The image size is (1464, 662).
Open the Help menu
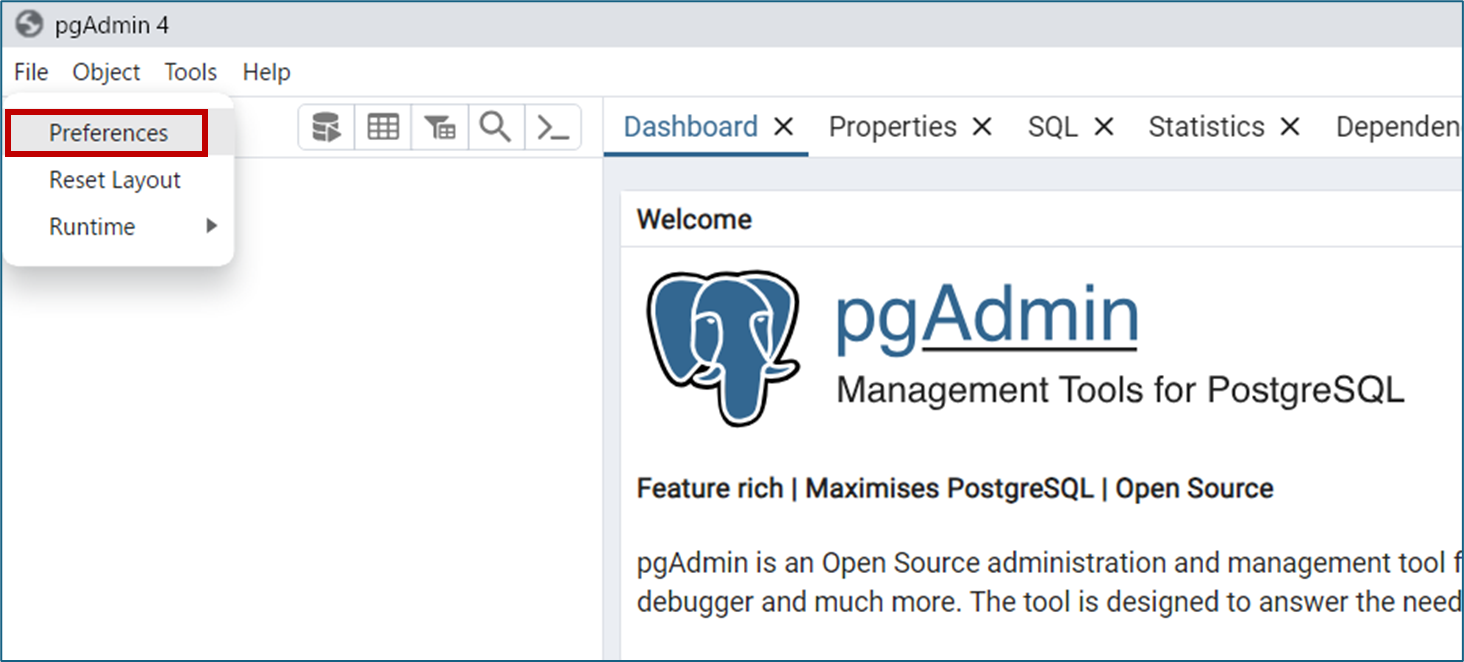266,72
